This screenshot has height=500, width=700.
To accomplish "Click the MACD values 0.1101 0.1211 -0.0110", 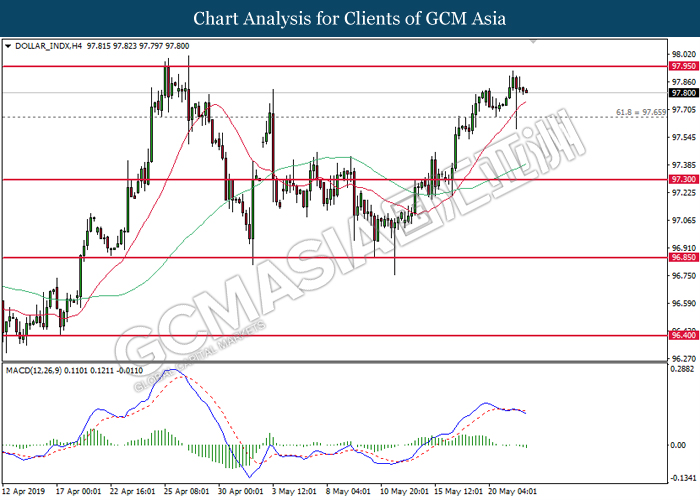I will pos(104,371).
